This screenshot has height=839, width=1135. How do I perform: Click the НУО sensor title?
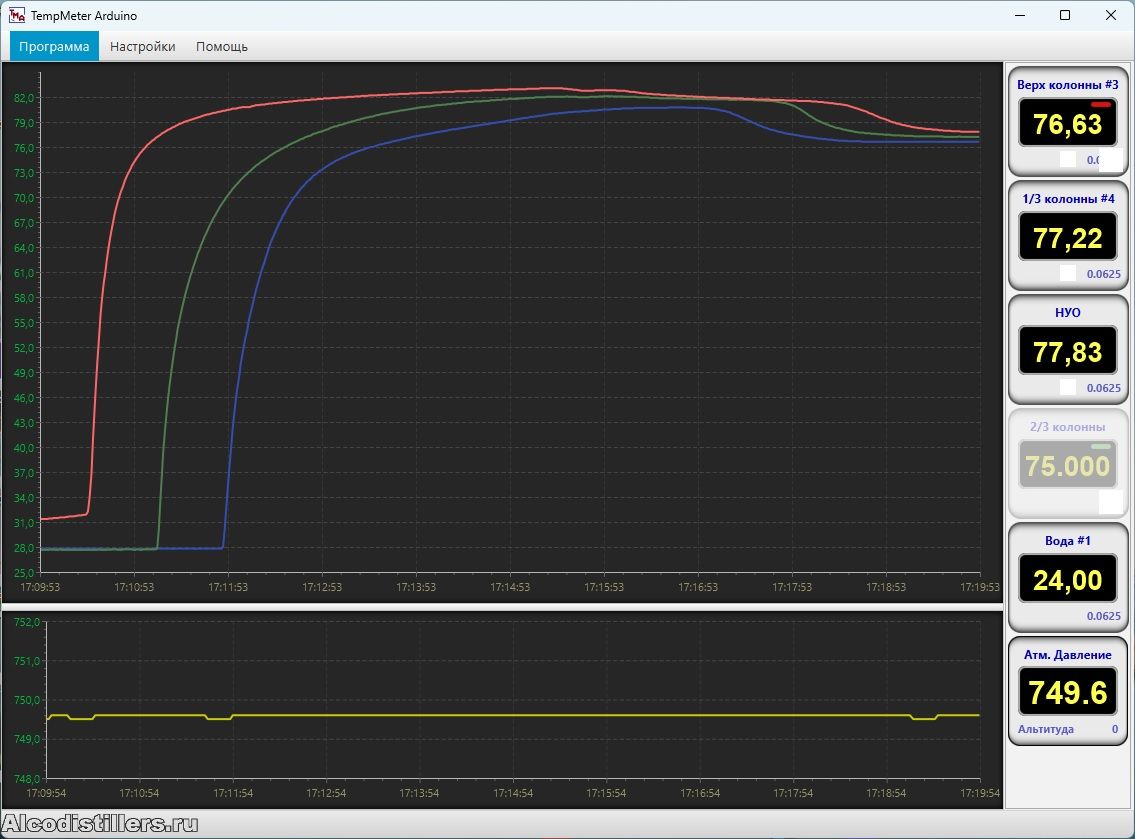coord(1068,313)
